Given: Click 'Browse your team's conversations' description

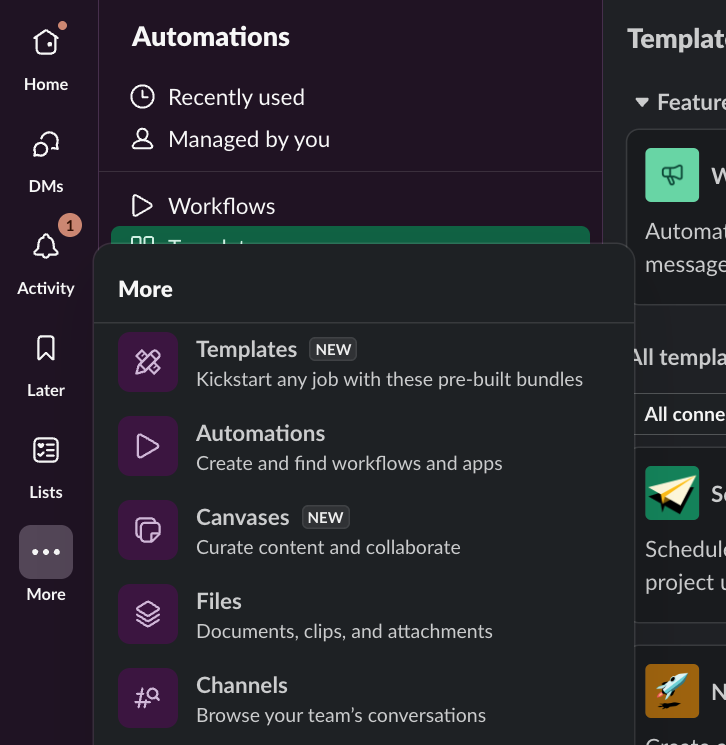Looking at the screenshot, I should click(341, 715).
